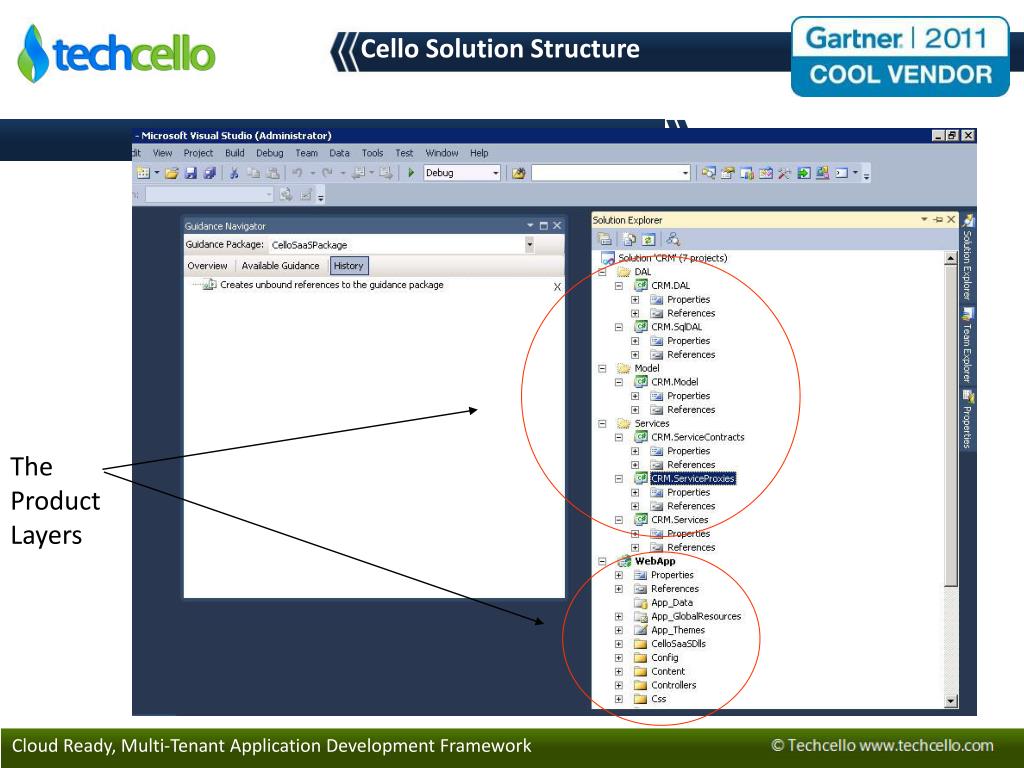Click the Cut scissors icon
The image size is (1024, 768).
tap(234, 173)
